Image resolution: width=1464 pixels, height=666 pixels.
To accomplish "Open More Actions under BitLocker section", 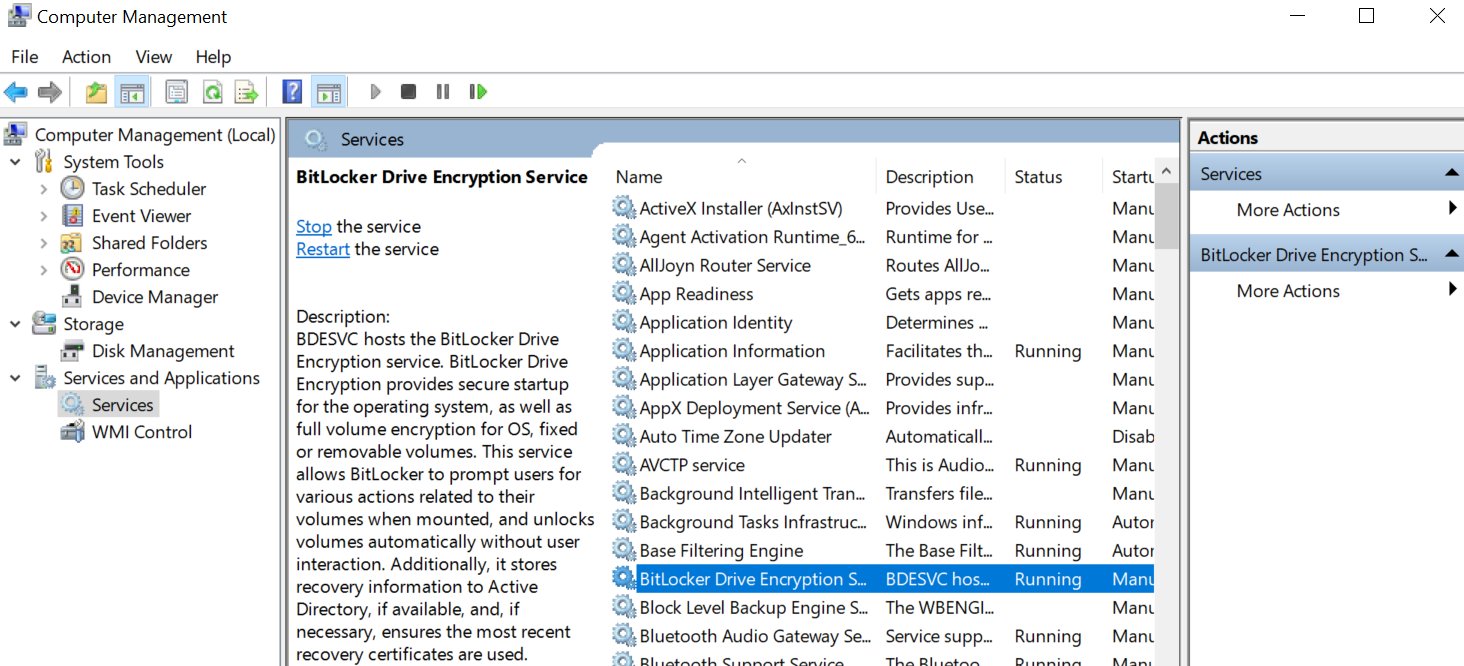I will point(1288,291).
